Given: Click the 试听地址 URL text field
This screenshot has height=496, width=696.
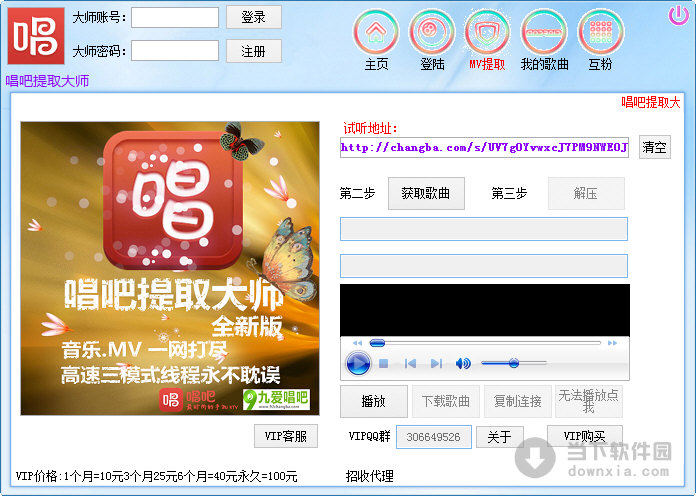Looking at the screenshot, I should (484, 147).
